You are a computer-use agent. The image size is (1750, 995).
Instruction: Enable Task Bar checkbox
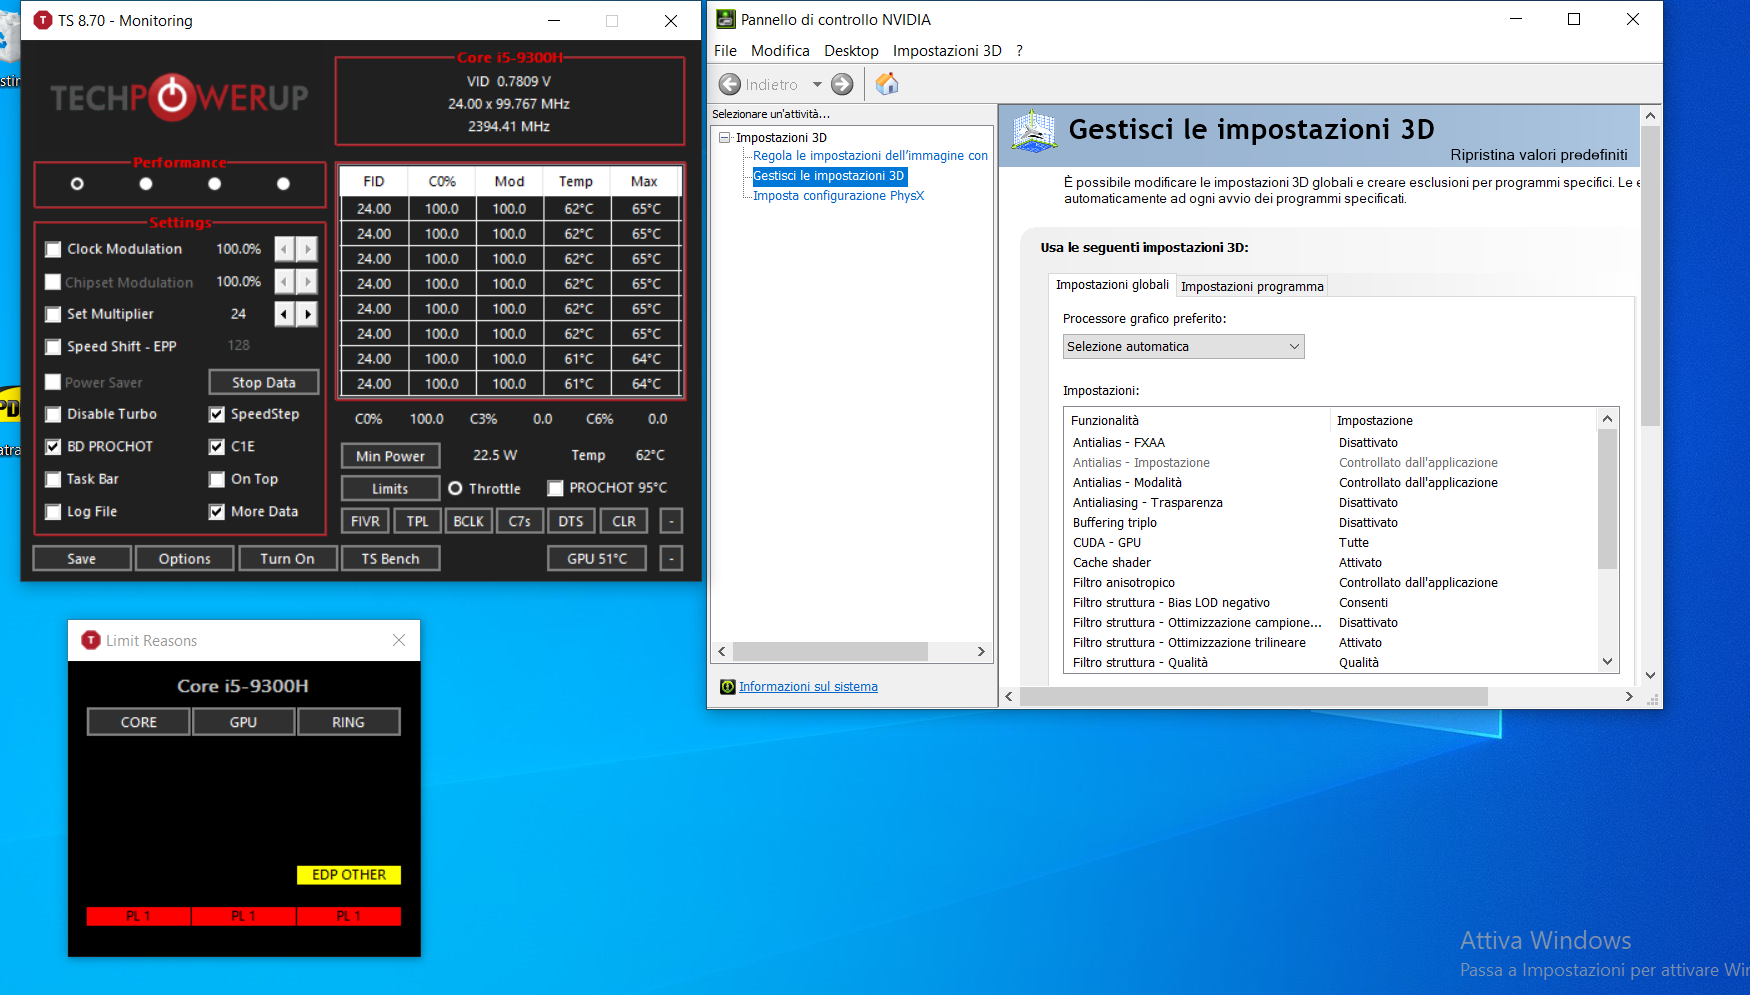53,479
